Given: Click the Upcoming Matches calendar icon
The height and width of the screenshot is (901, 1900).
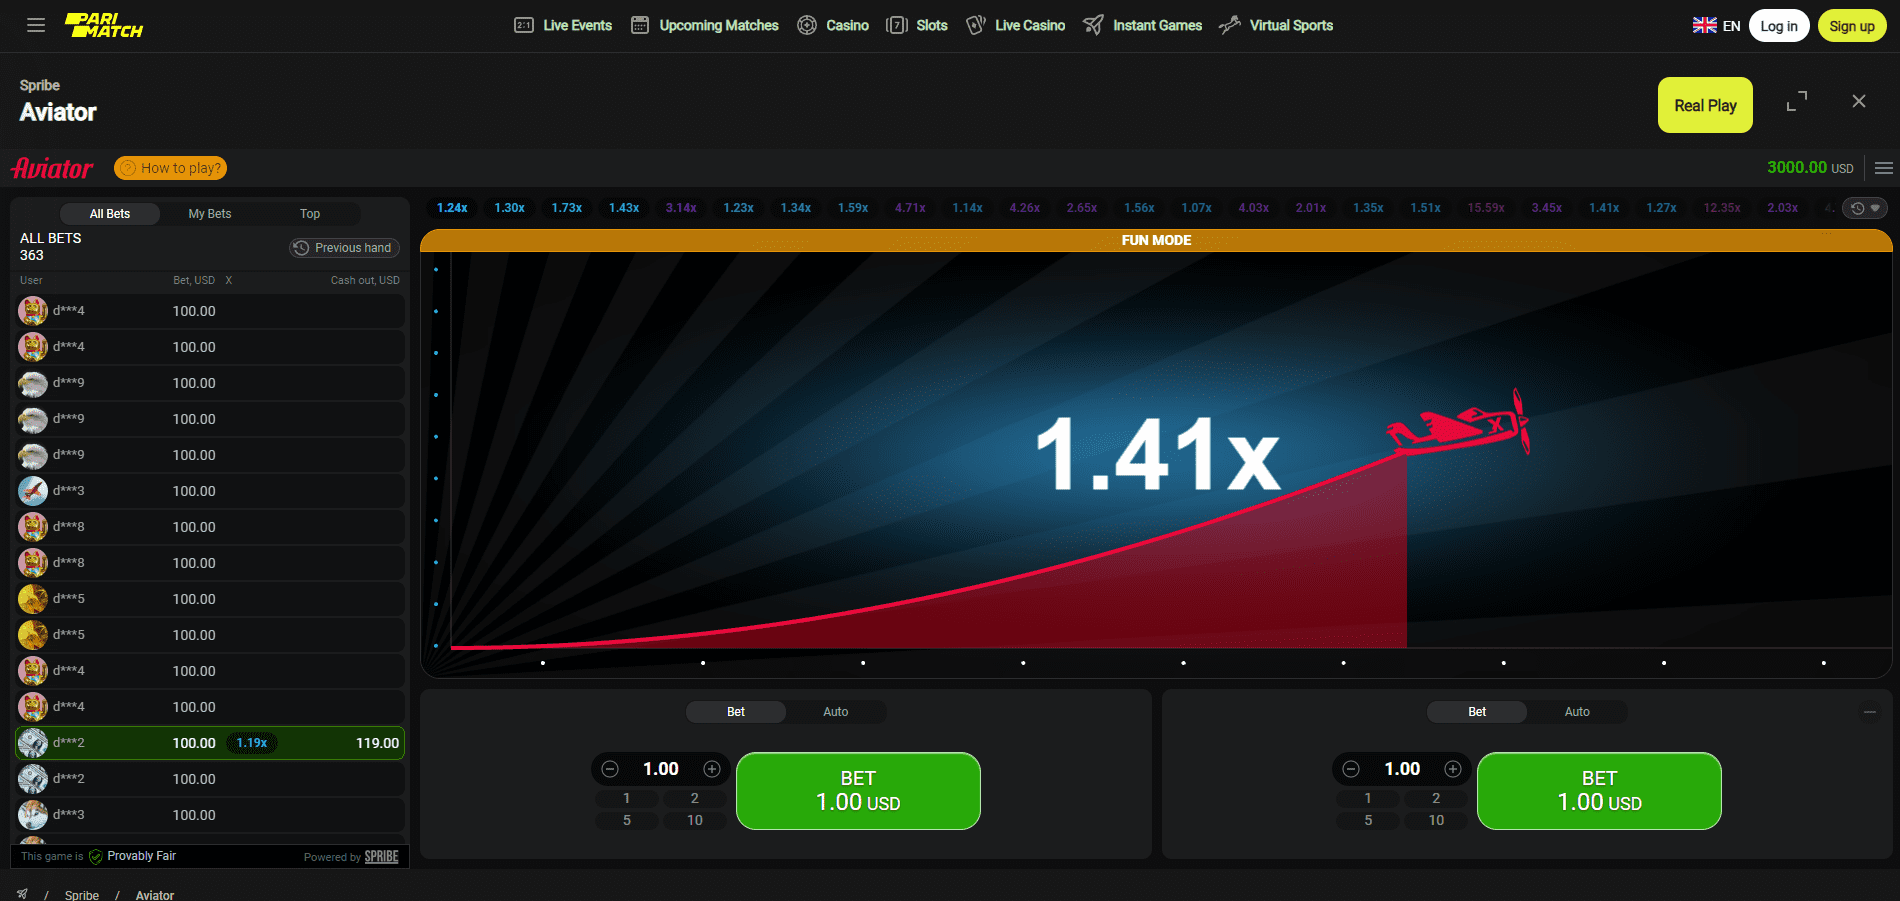Looking at the screenshot, I should point(640,25).
